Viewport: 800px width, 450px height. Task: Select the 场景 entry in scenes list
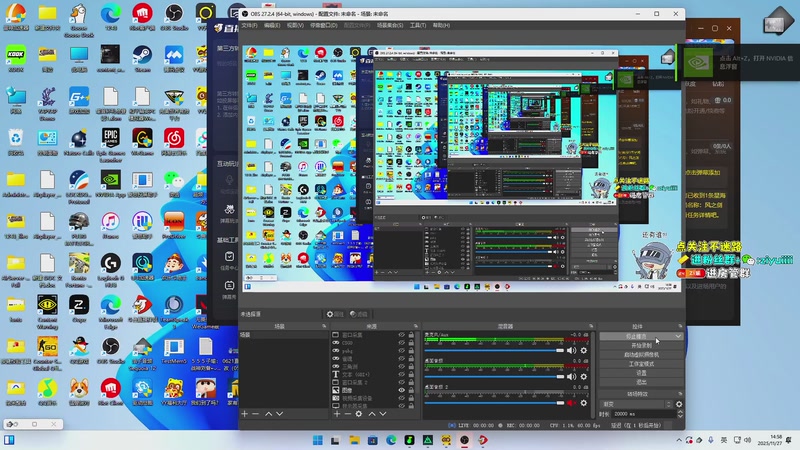tap(283, 335)
